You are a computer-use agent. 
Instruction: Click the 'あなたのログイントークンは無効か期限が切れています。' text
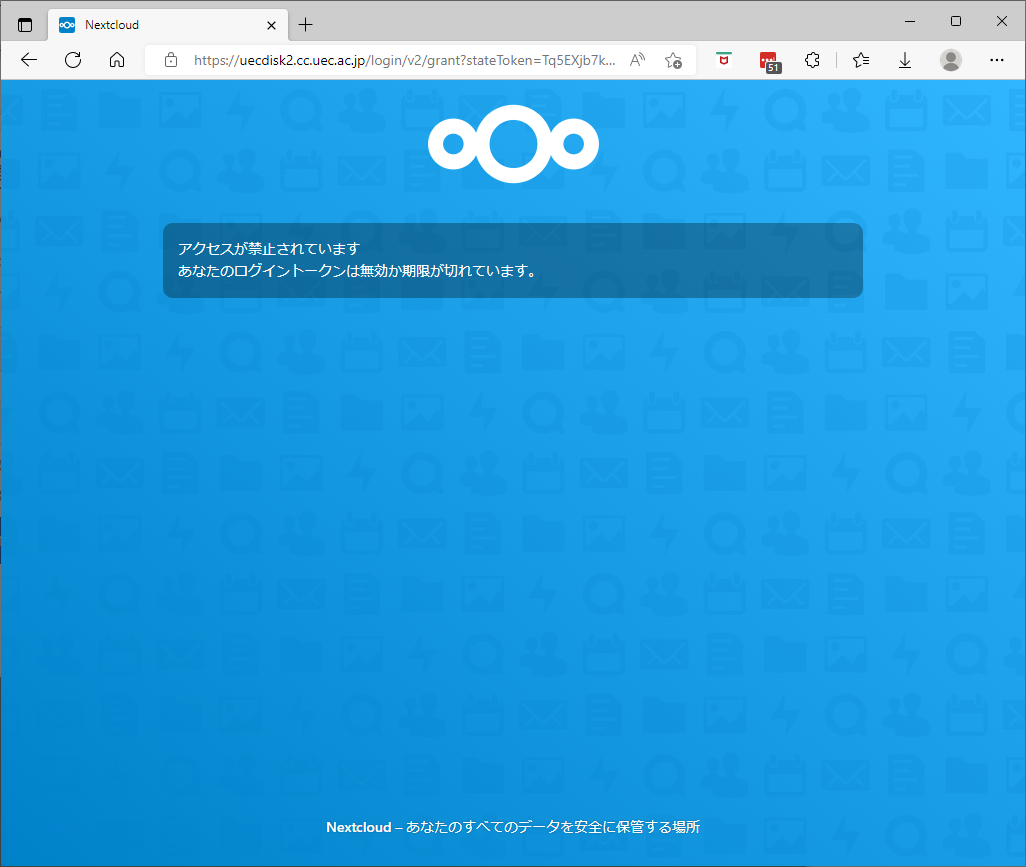pos(358,271)
